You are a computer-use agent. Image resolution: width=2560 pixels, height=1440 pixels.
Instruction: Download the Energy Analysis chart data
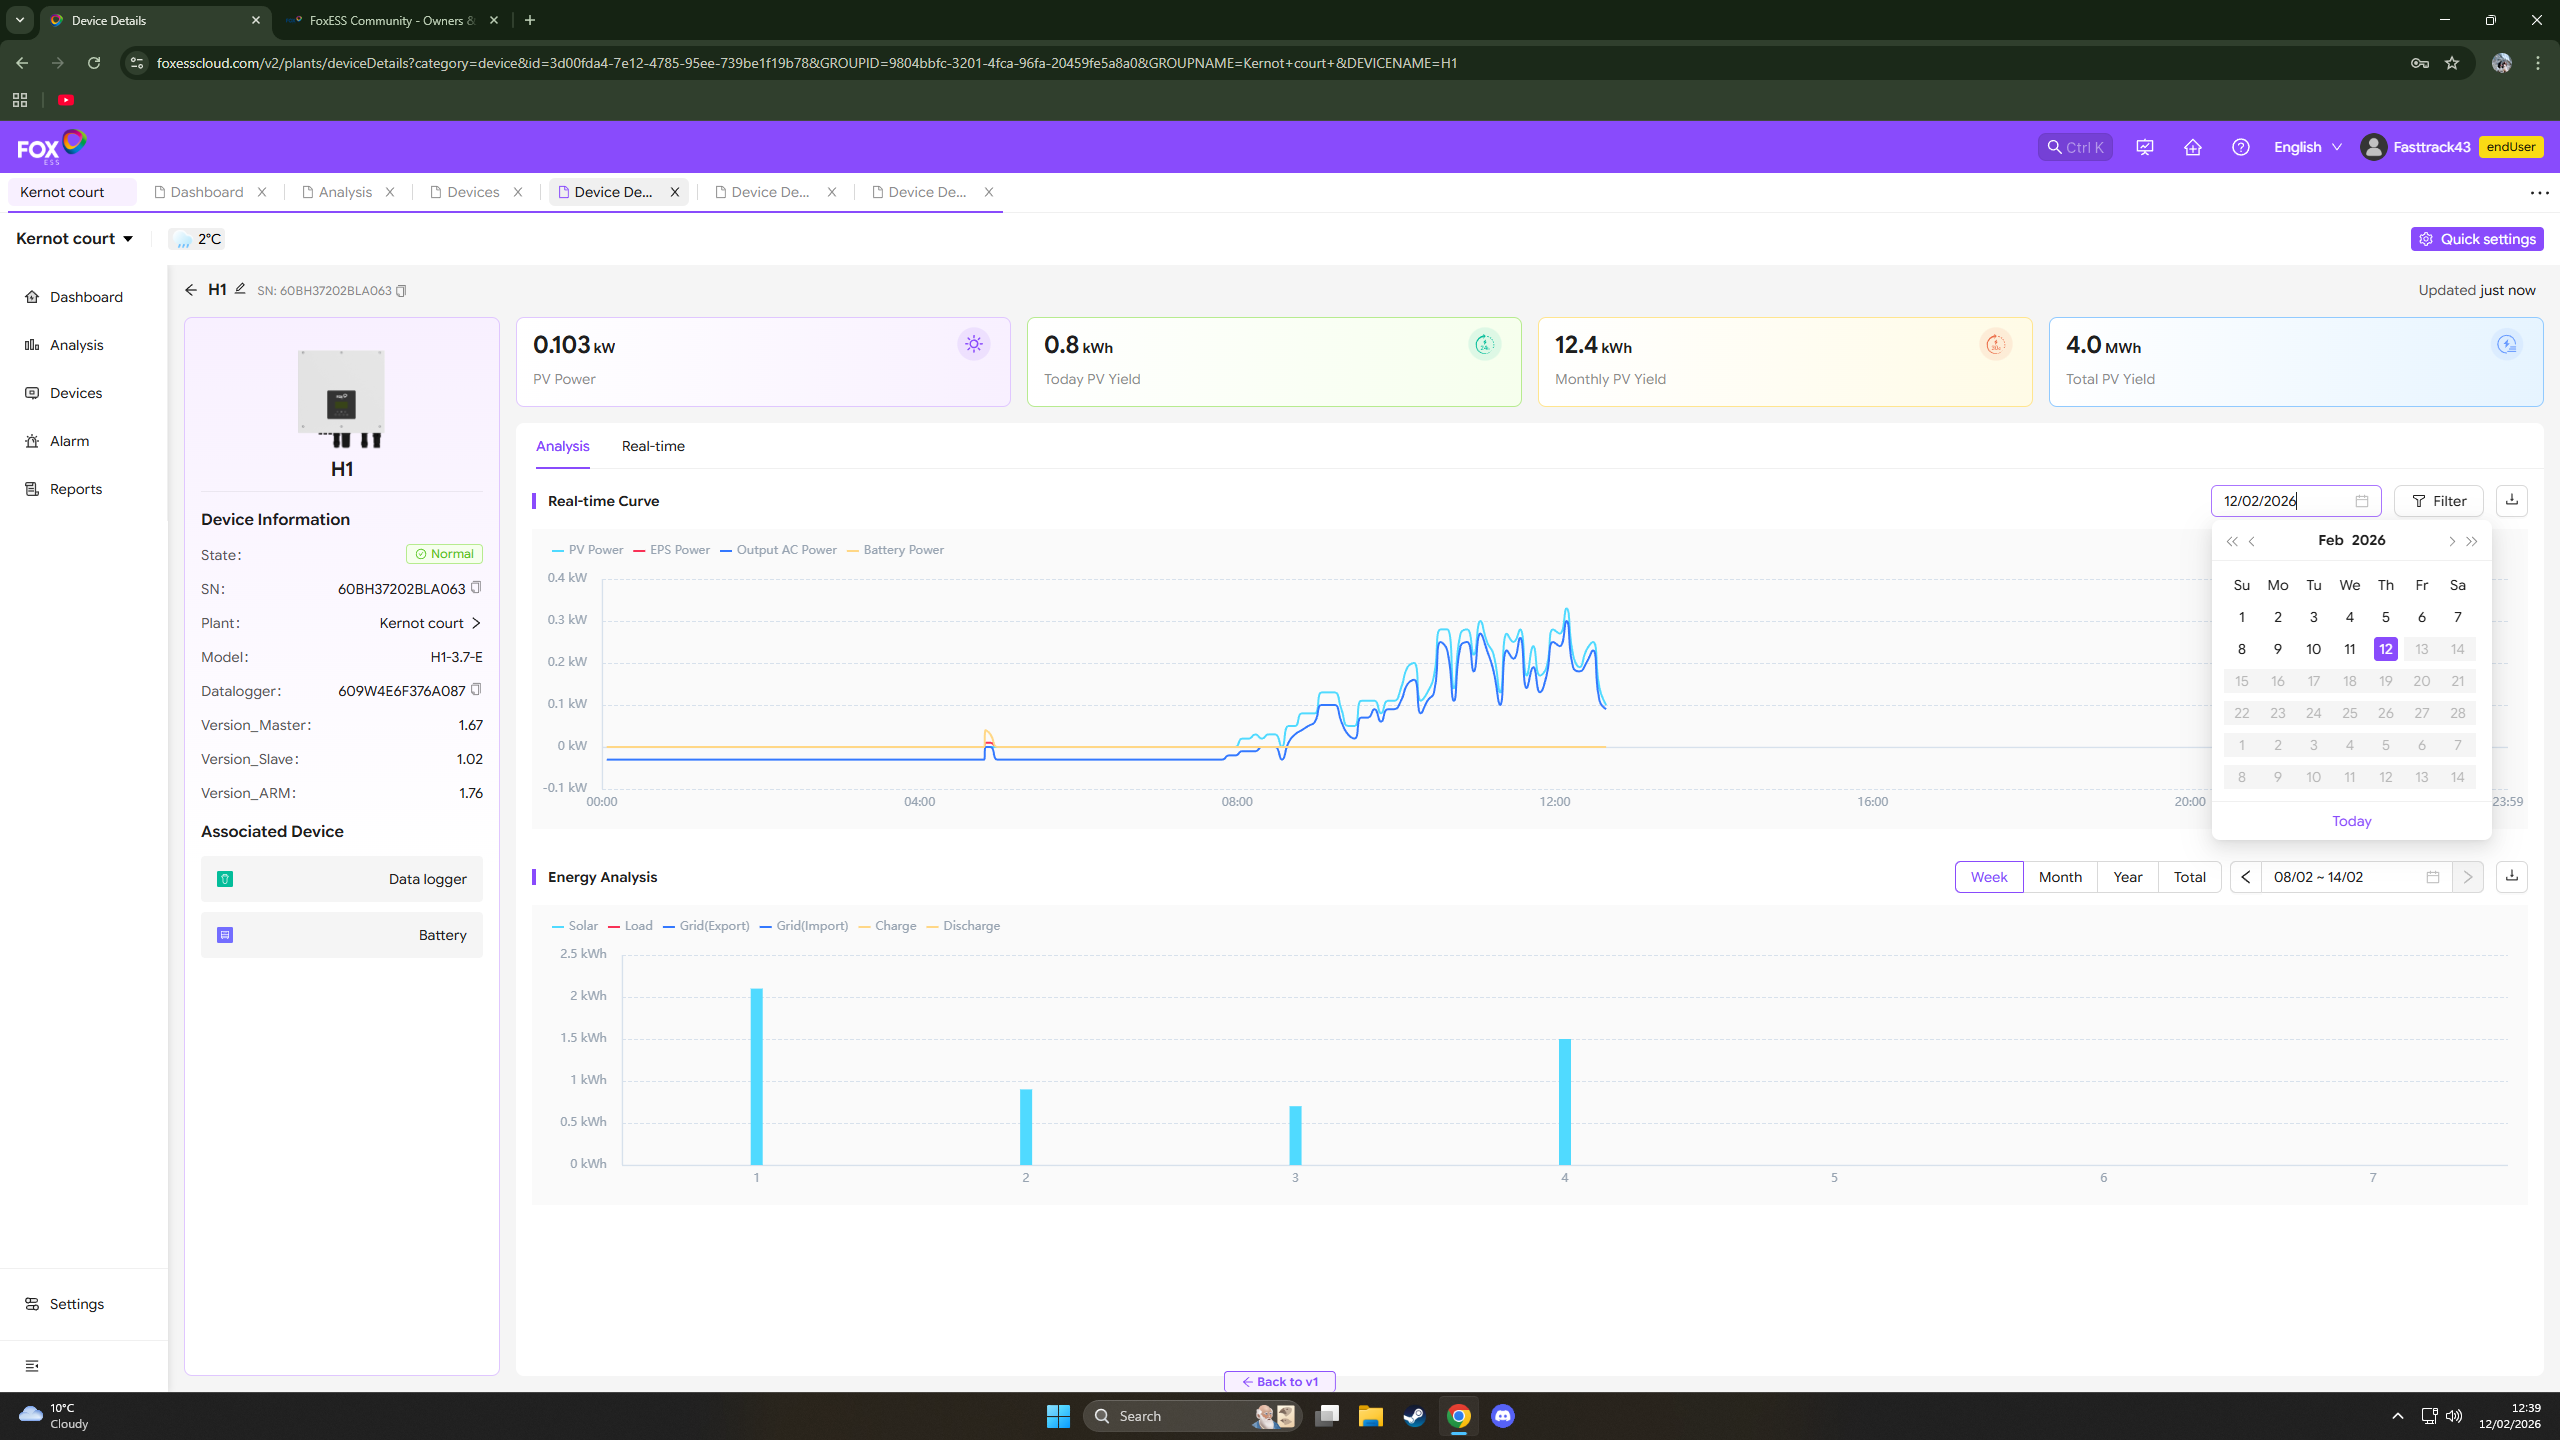pyautogui.click(x=2511, y=876)
